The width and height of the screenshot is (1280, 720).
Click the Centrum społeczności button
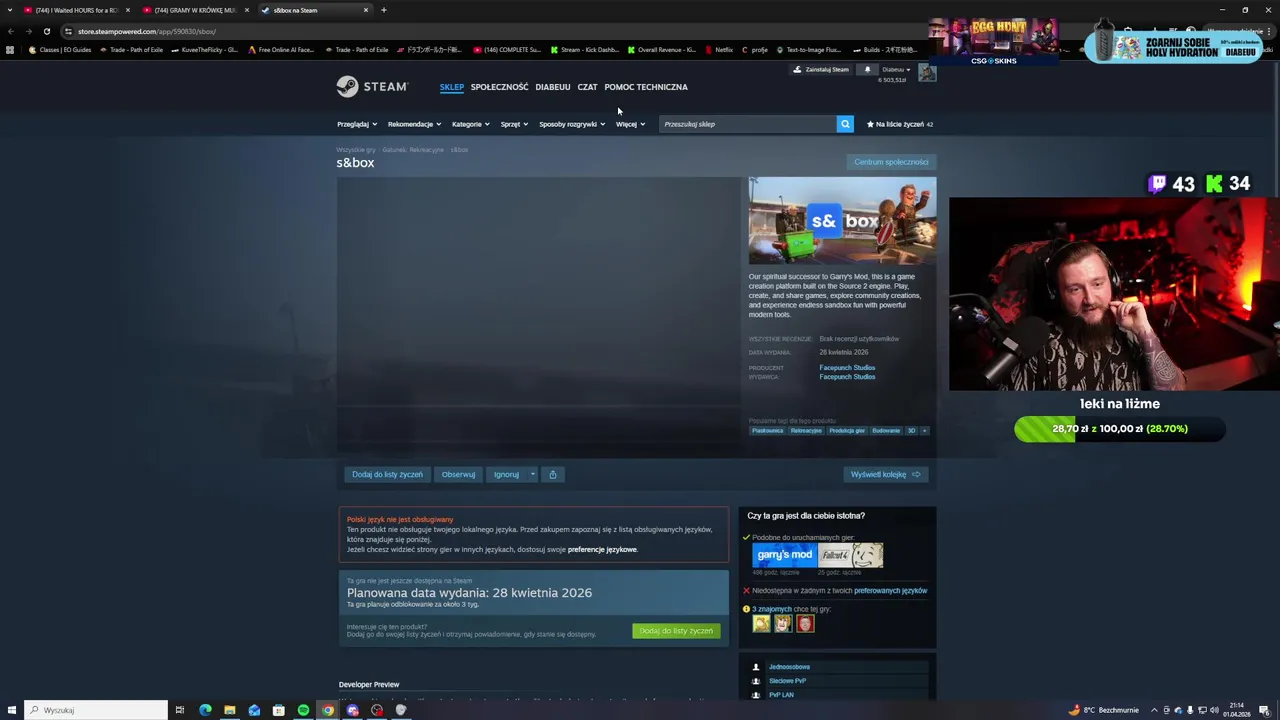[x=891, y=162]
